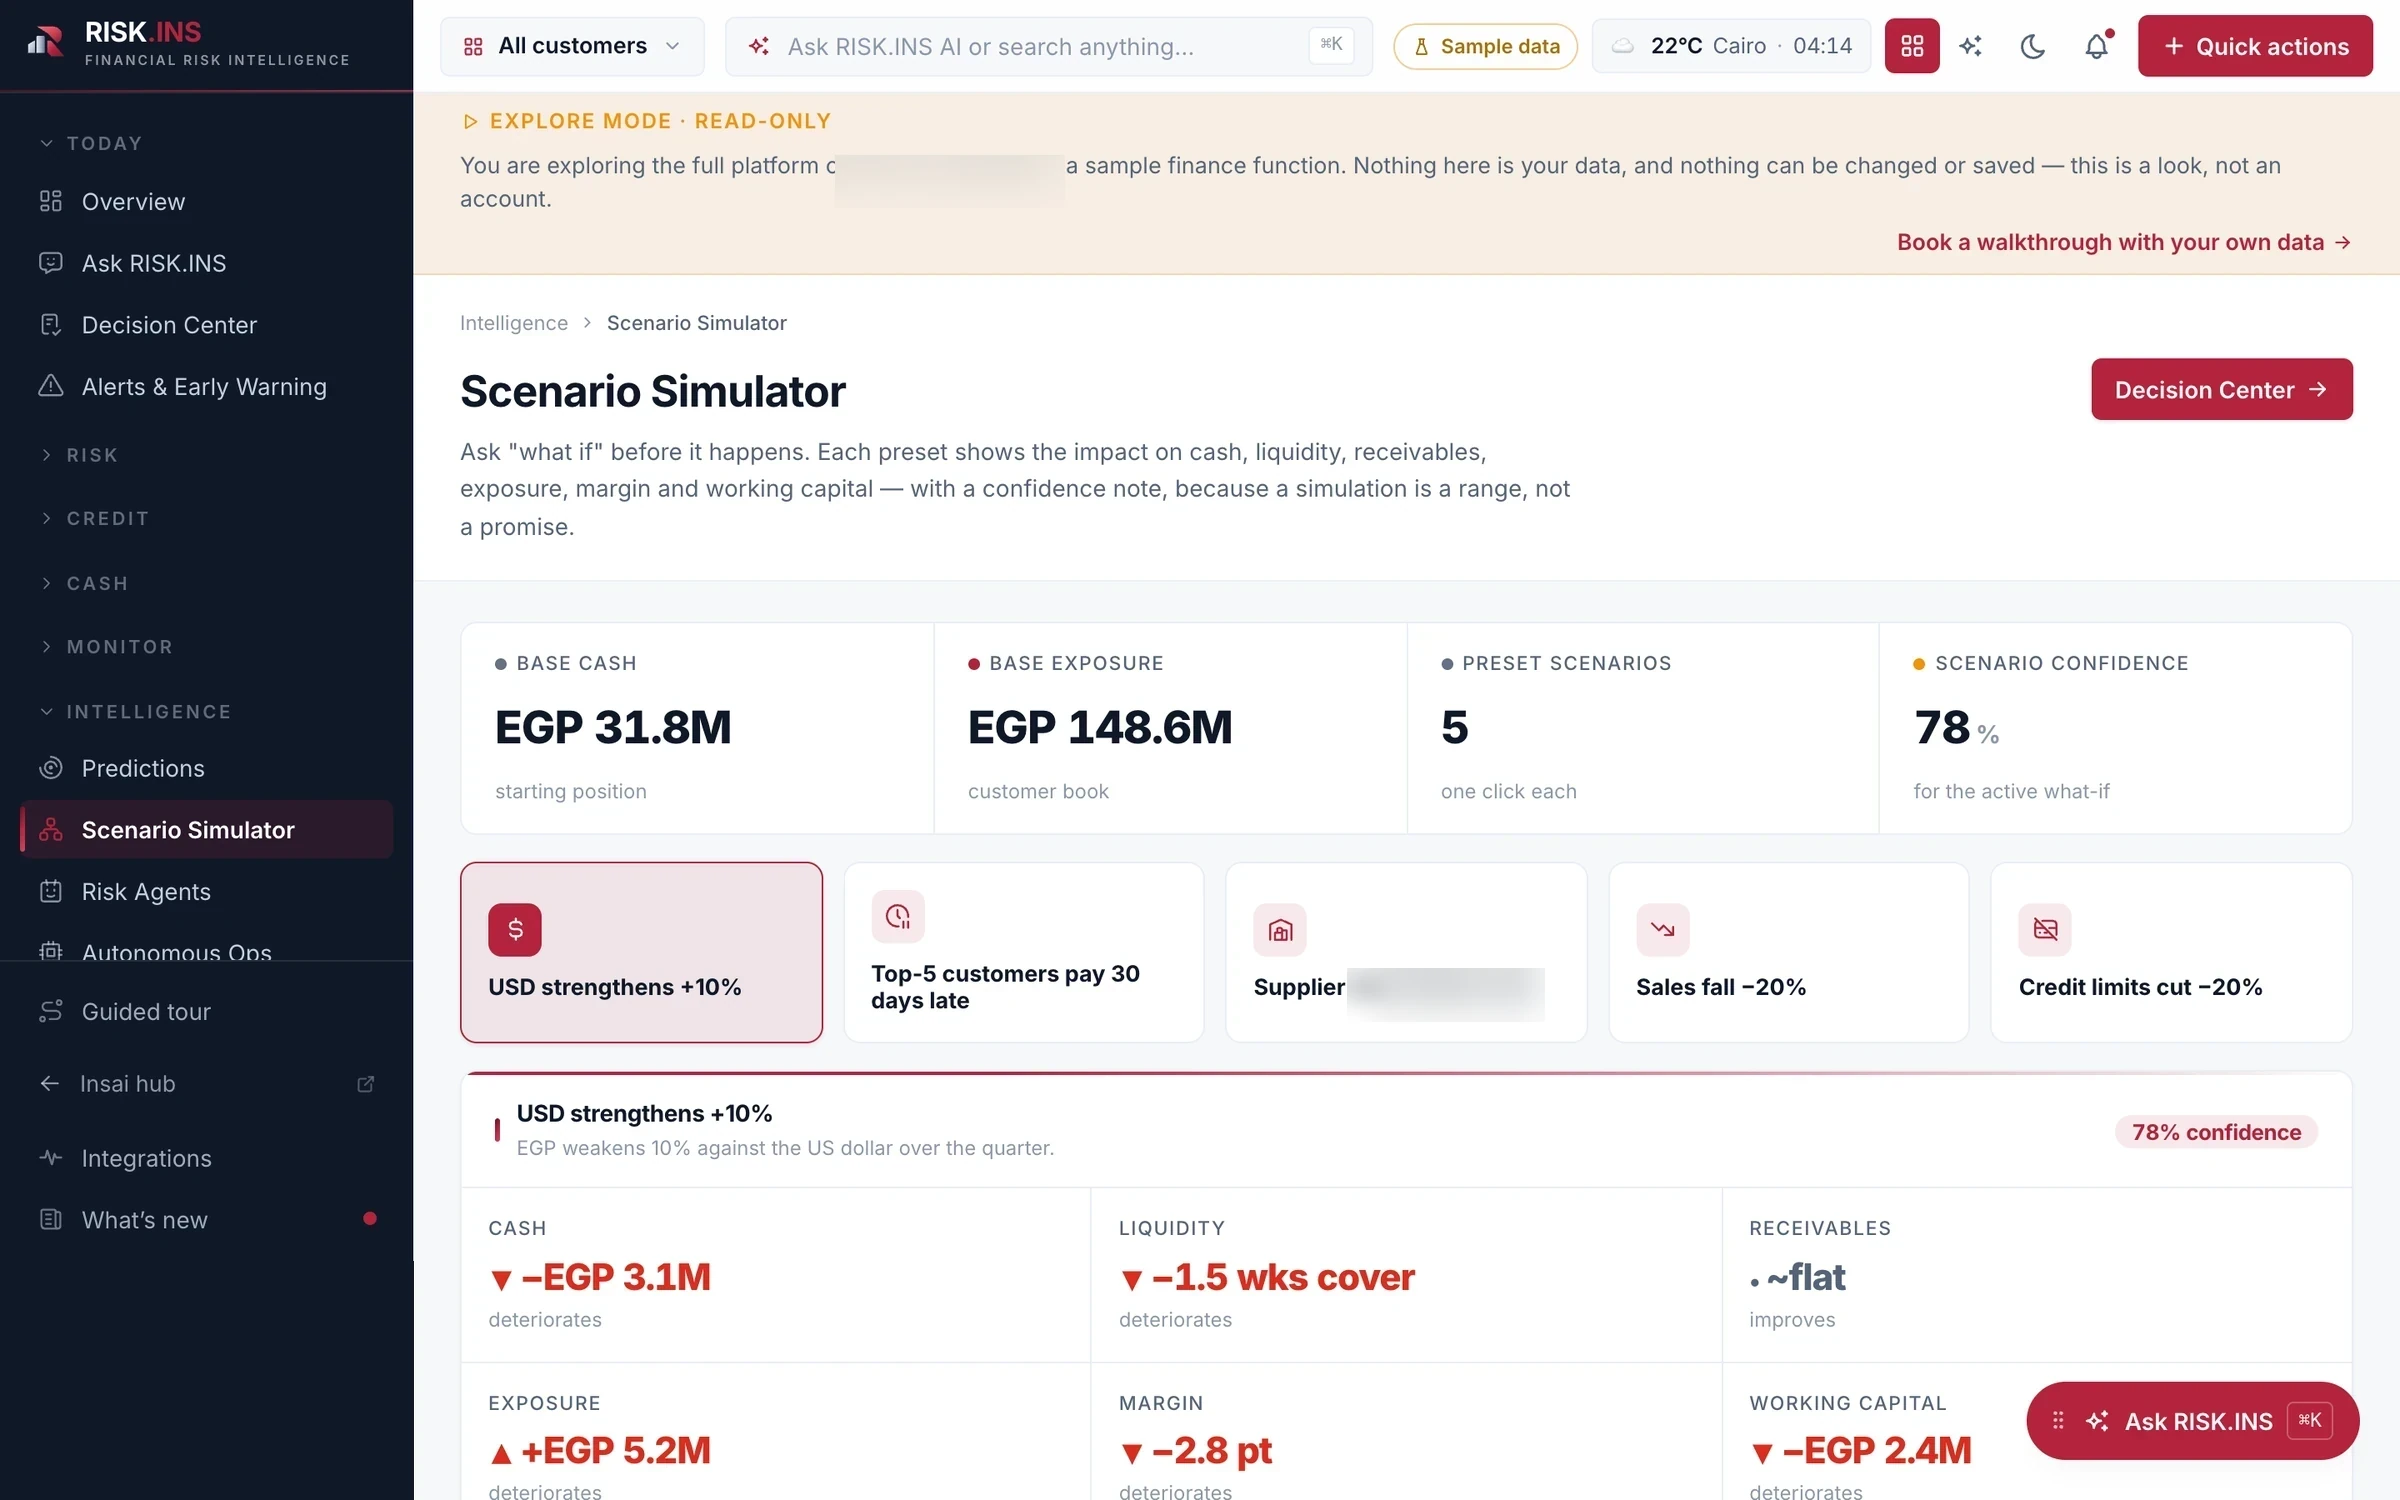Viewport: 2400px width, 1500px height.
Task: Click the Risk Agents sidebar icon
Action: [x=51, y=891]
